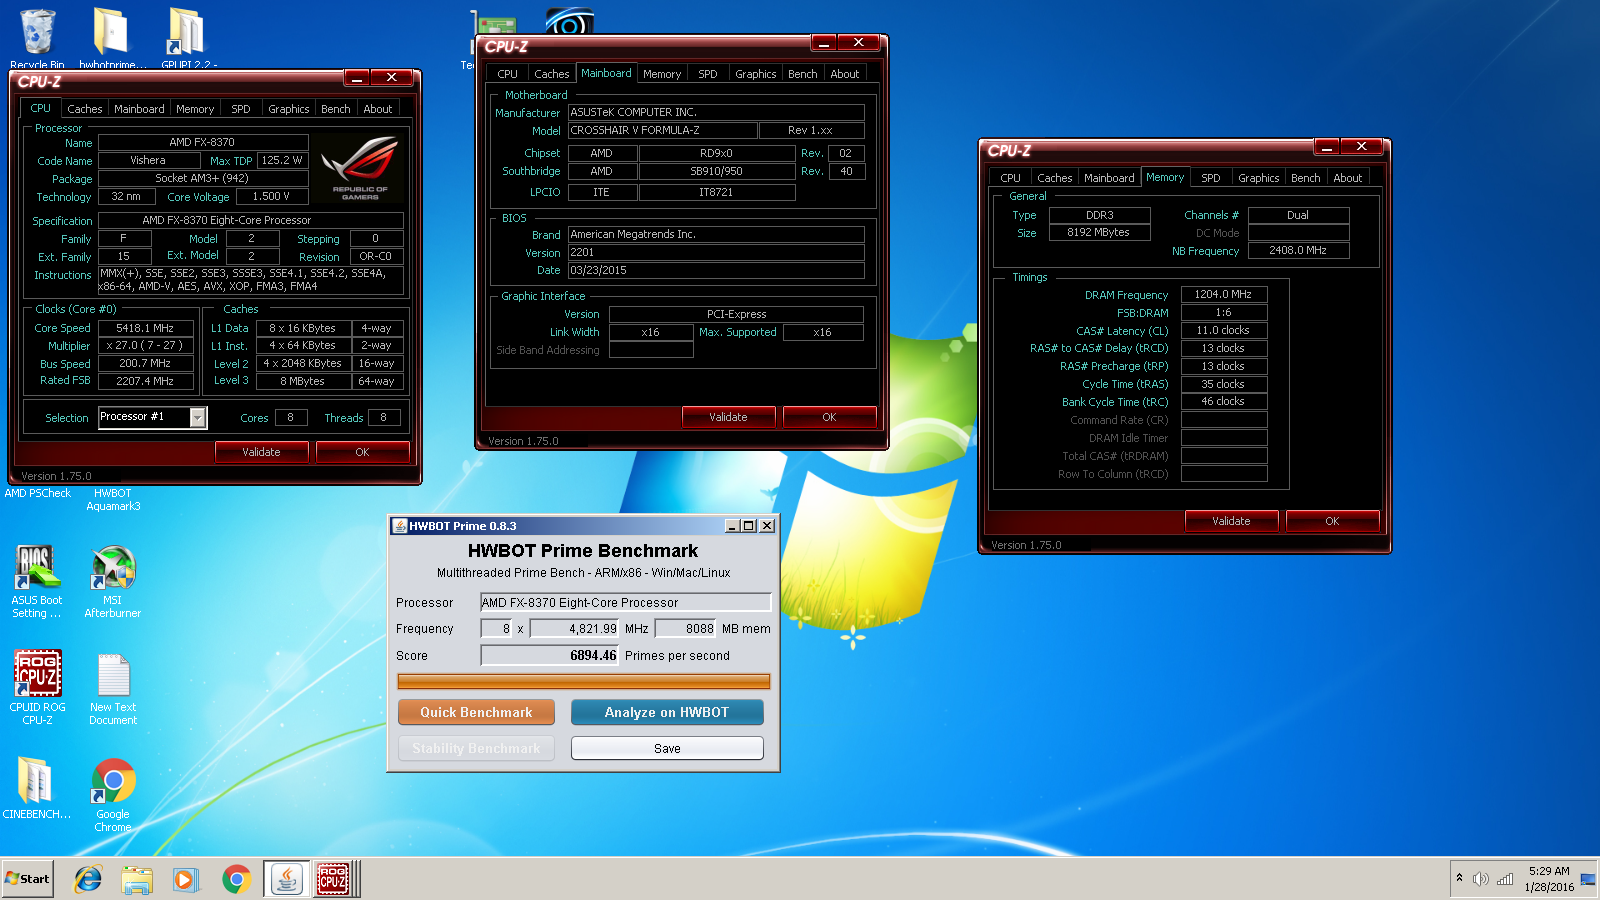Image resolution: width=1600 pixels, height=900 pixels.
Task: Click the Score field showing 6894.46
Action: [x=550, y=655]
